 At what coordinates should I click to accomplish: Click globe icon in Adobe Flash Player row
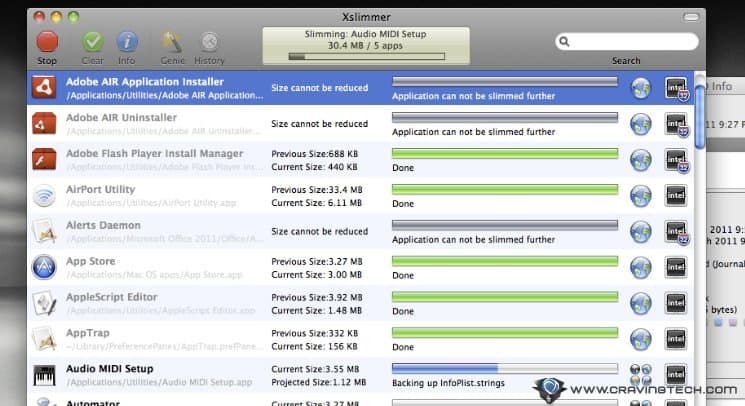tap(640, 160)
